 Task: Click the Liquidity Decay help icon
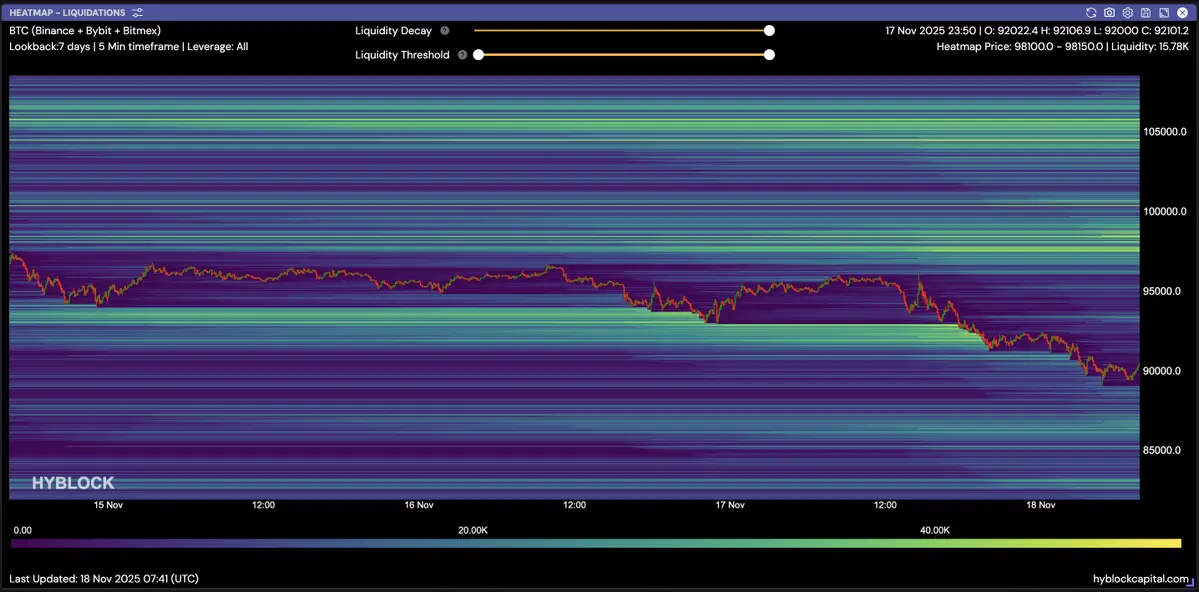point(445,31)
